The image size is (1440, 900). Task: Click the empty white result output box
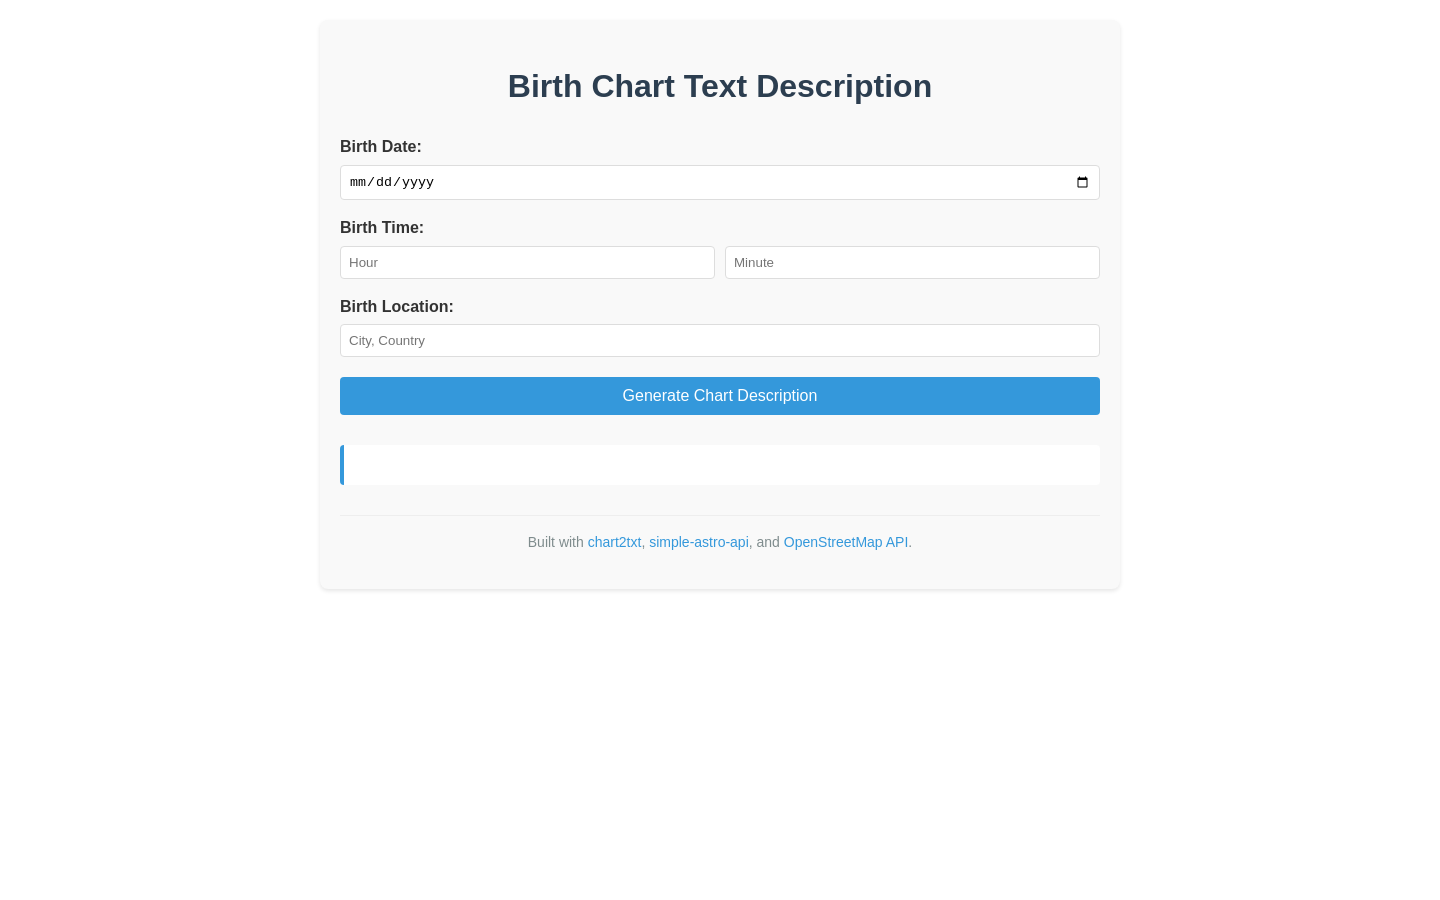click(x=720, y=465)
